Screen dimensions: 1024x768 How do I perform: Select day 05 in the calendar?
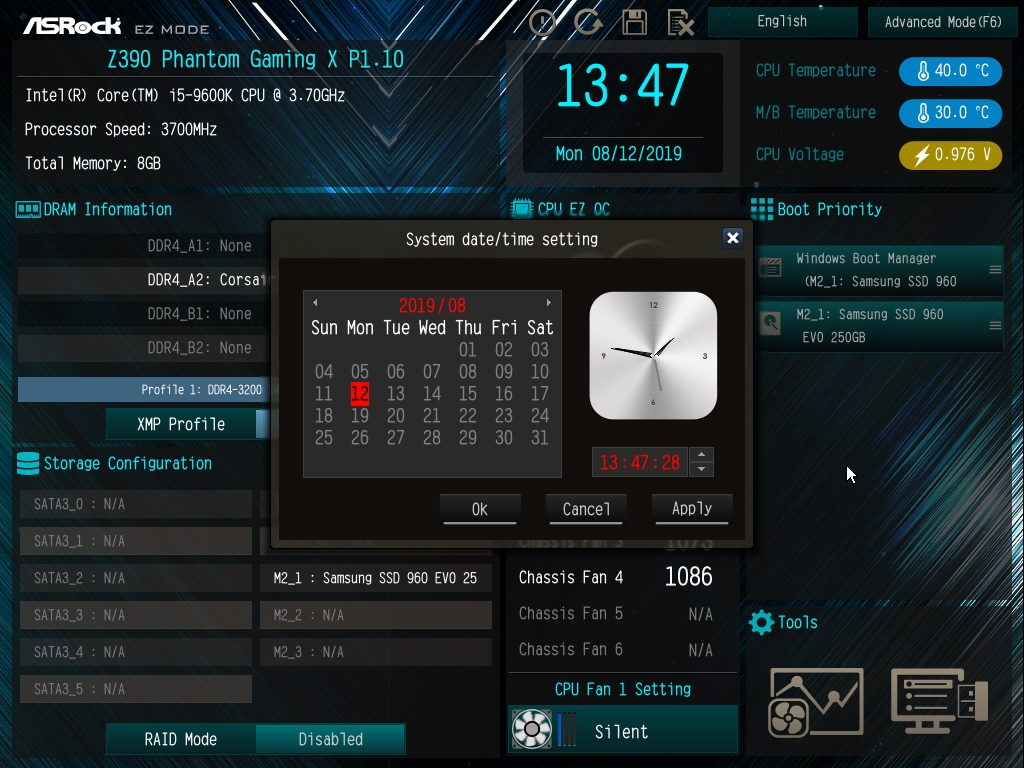360,372
